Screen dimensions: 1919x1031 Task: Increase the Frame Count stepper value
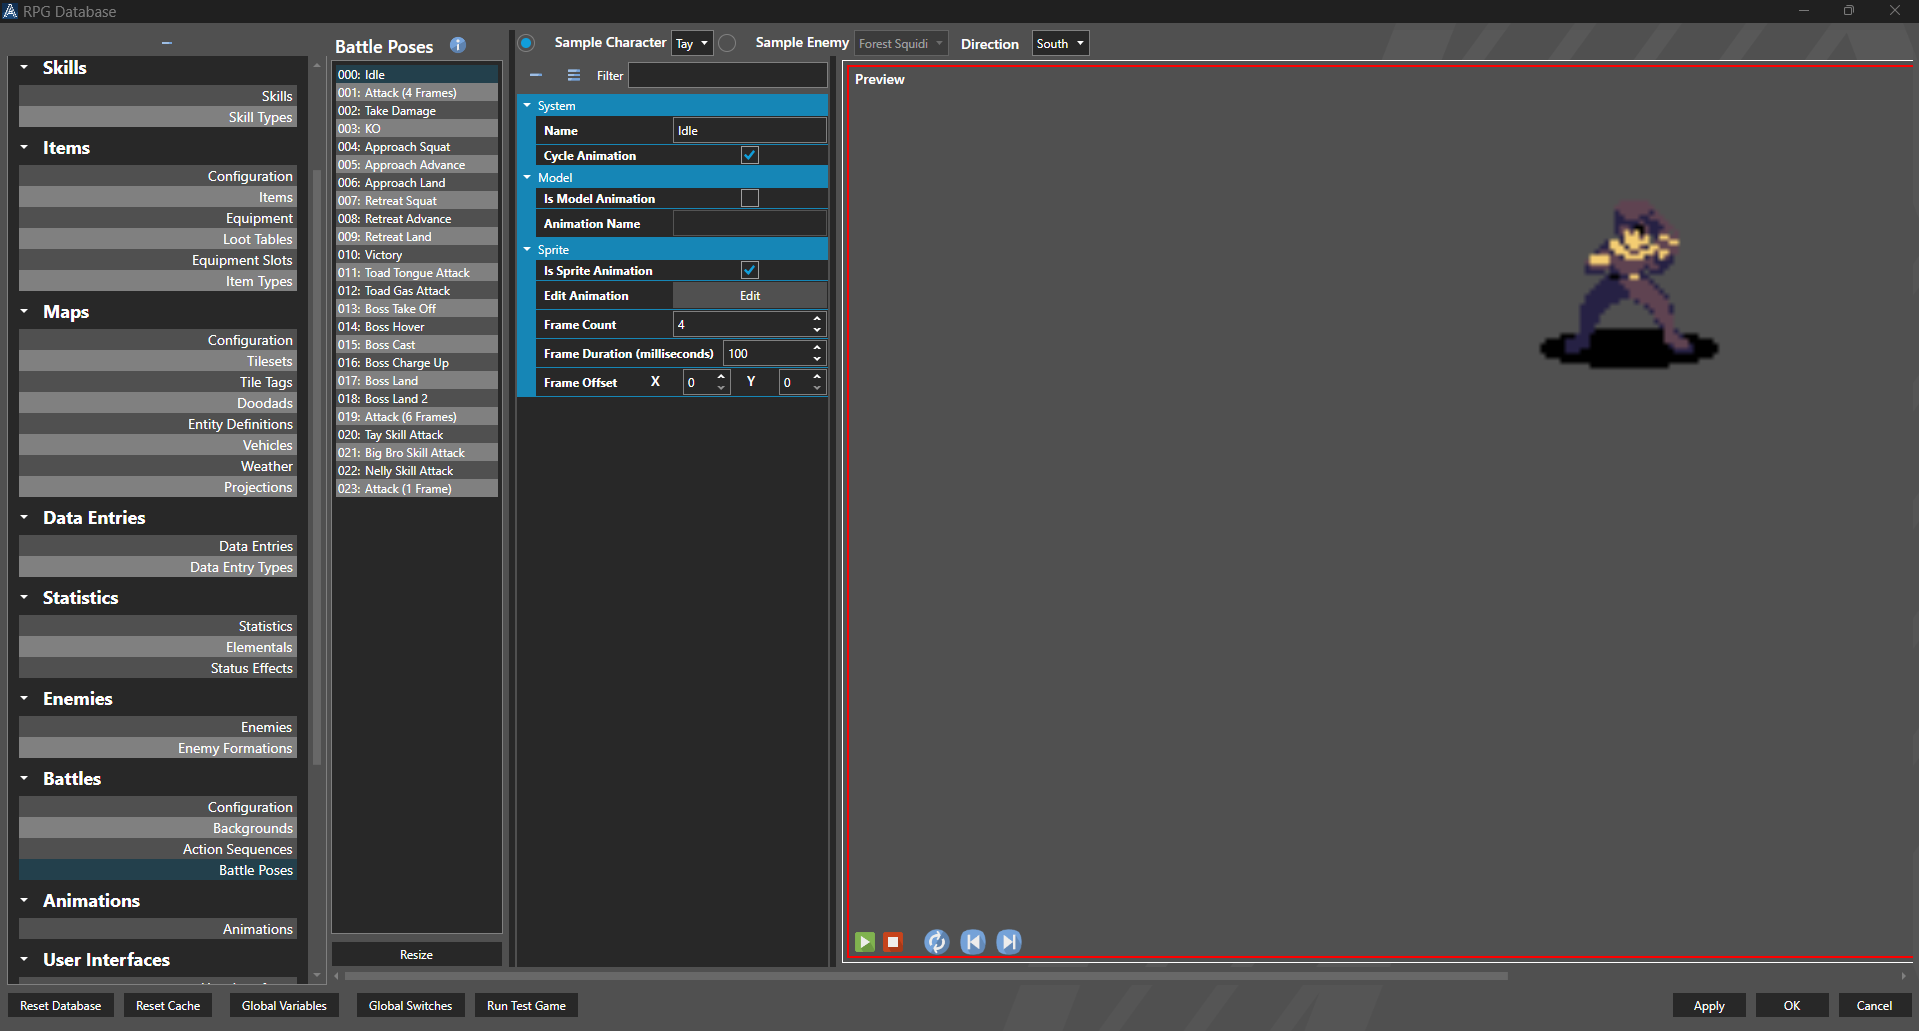point(817,319)
